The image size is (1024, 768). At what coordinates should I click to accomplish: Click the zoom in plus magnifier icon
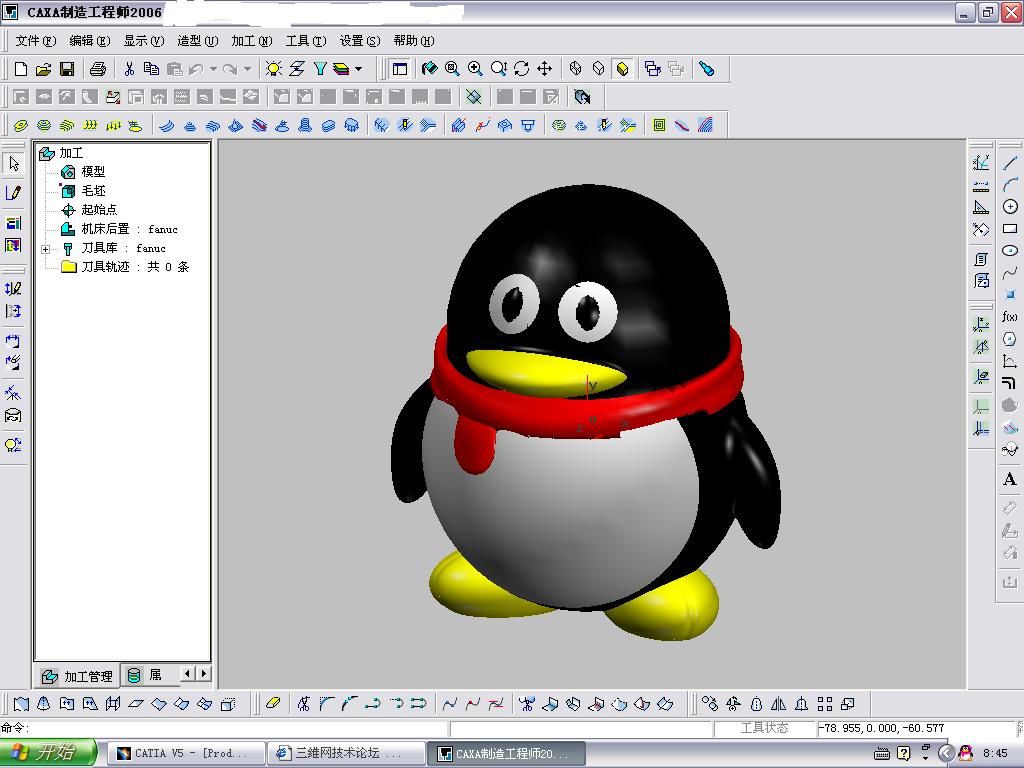475,69
